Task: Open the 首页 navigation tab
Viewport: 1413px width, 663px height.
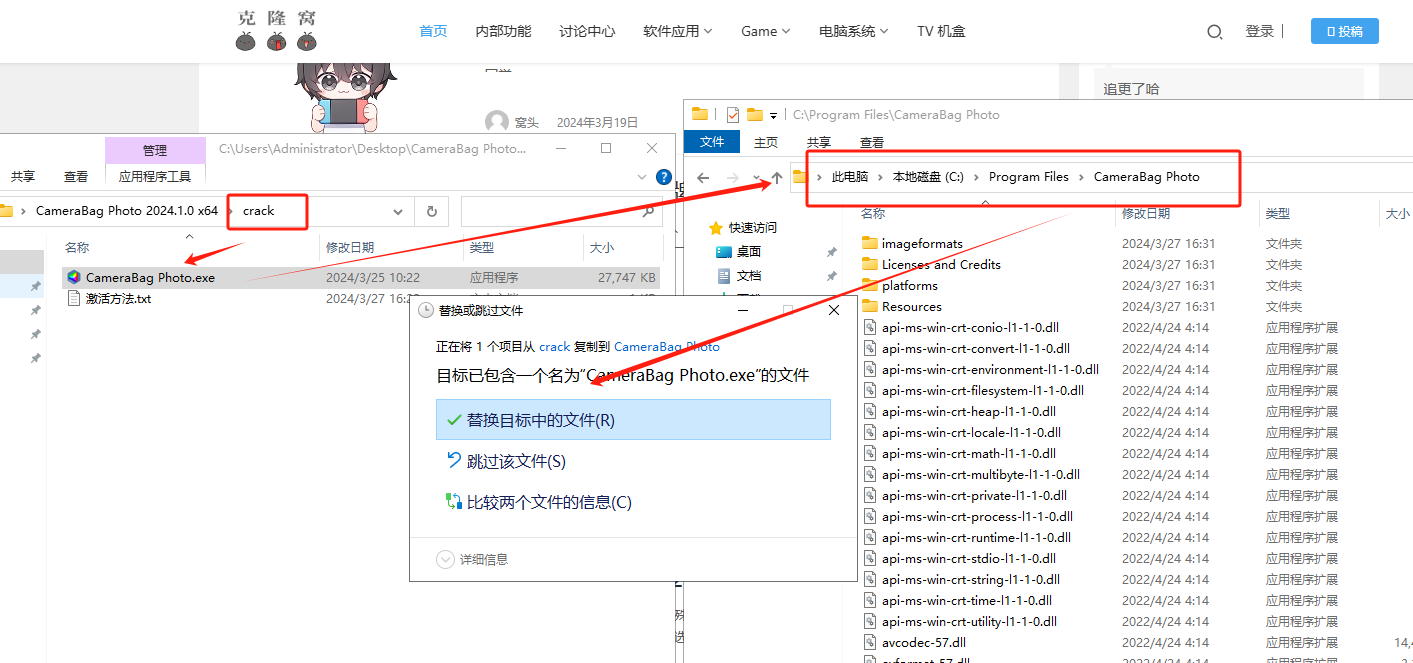Action: (433, 31)
